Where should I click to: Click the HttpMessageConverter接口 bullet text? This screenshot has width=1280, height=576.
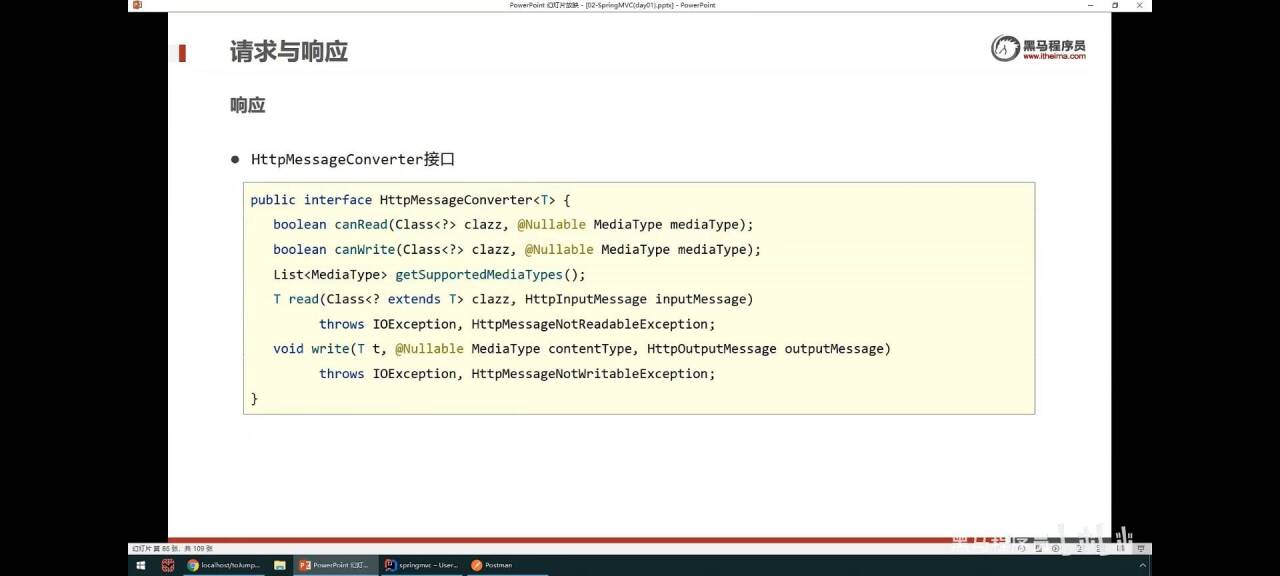pos(353,159)
